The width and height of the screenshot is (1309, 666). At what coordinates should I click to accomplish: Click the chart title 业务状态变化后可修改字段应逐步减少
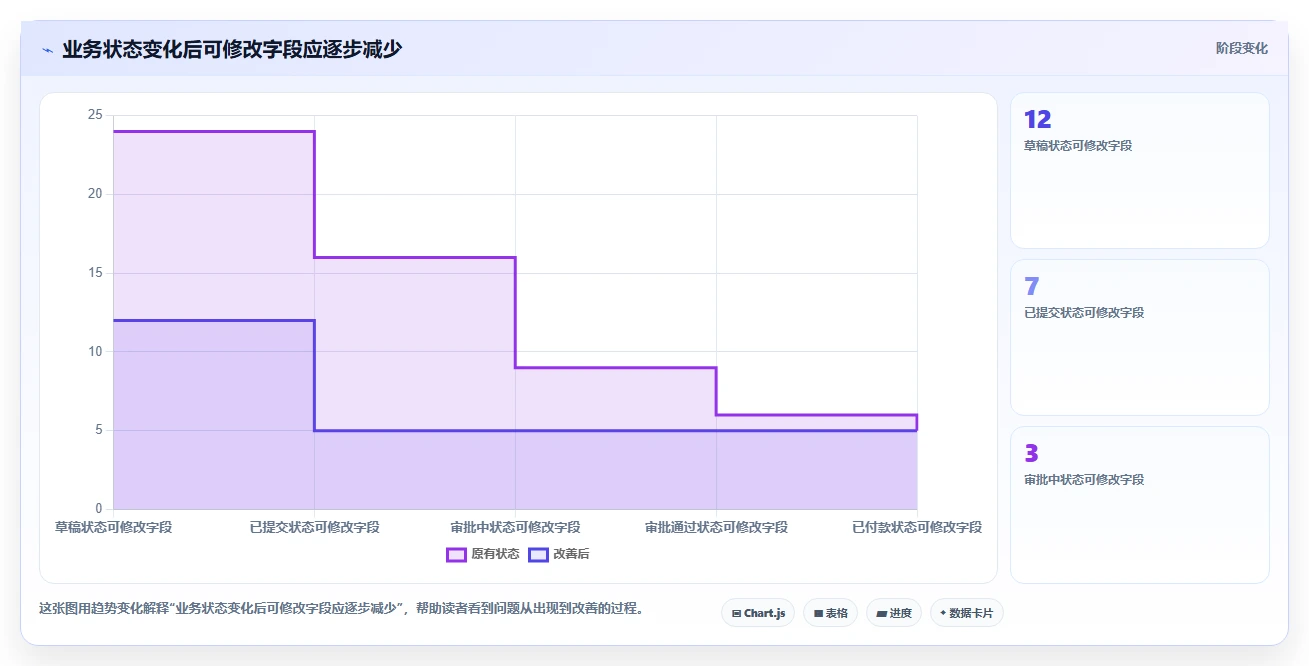[x=232, y=49]
